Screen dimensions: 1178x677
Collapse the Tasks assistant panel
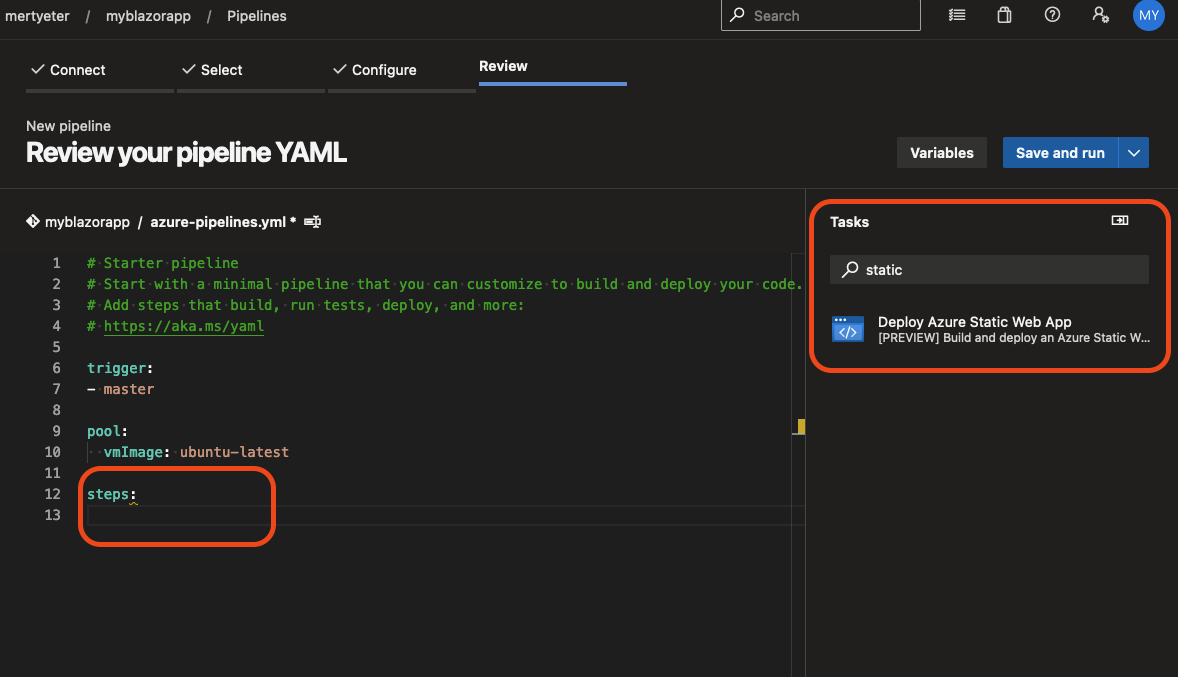pos(1119,220)
